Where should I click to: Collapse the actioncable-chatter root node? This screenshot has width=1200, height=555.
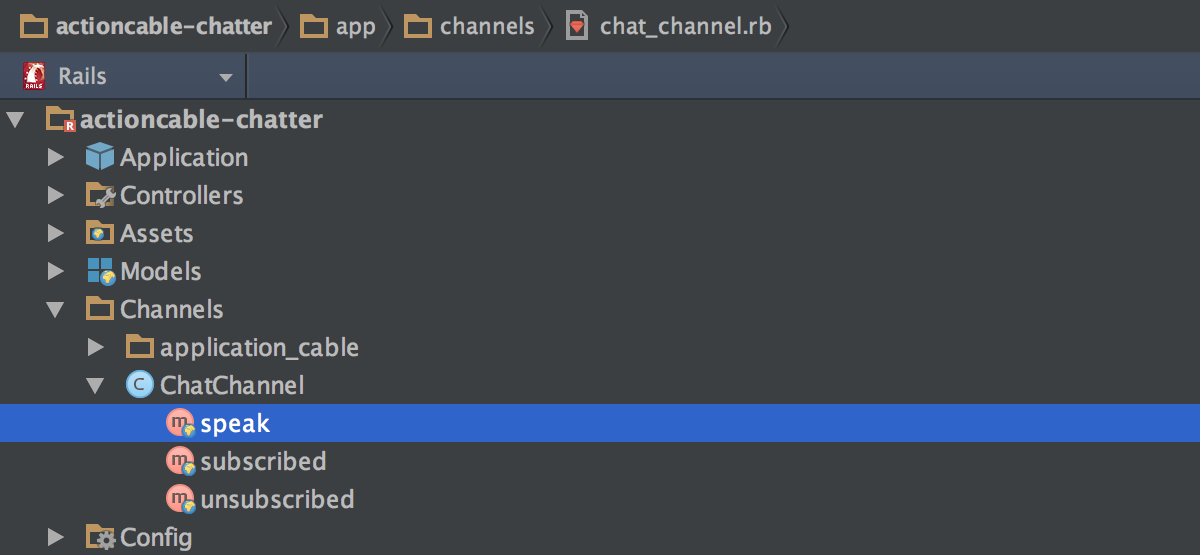(x=14, y=120)
